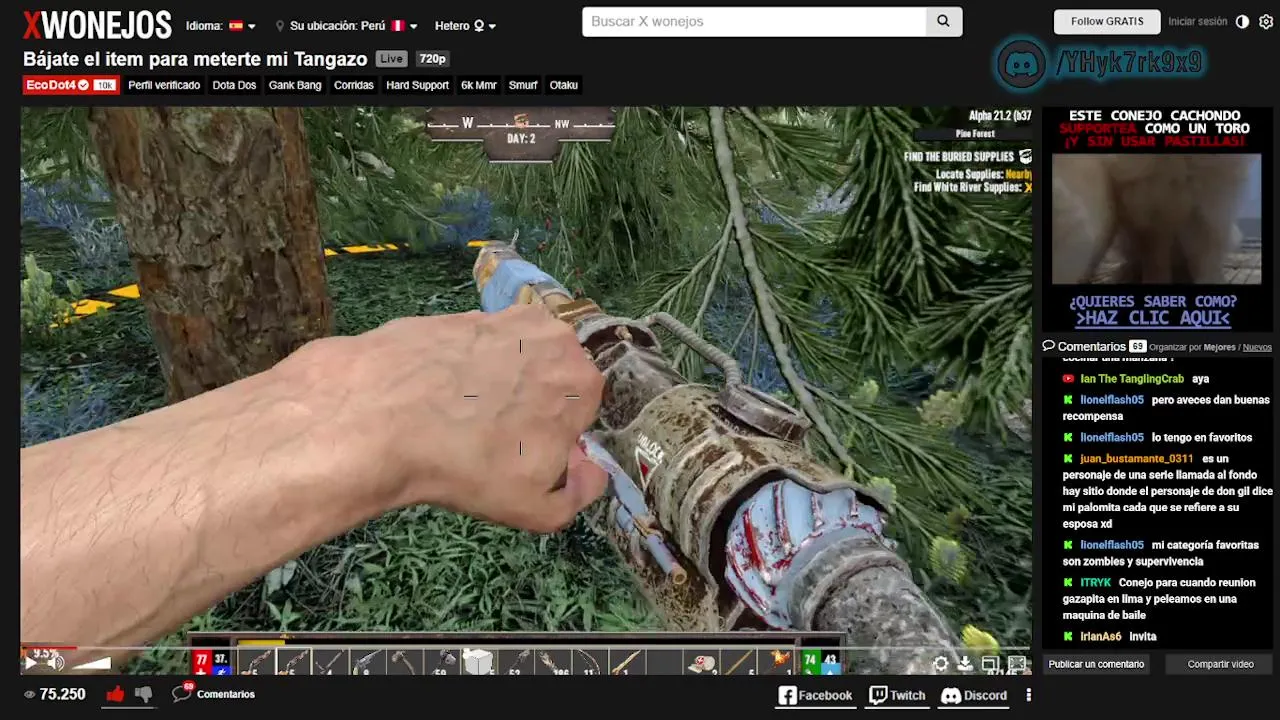Click the Buscar X wonejos search field
Viewport: 1280px width, 720px height.
(x=754, y=21)
